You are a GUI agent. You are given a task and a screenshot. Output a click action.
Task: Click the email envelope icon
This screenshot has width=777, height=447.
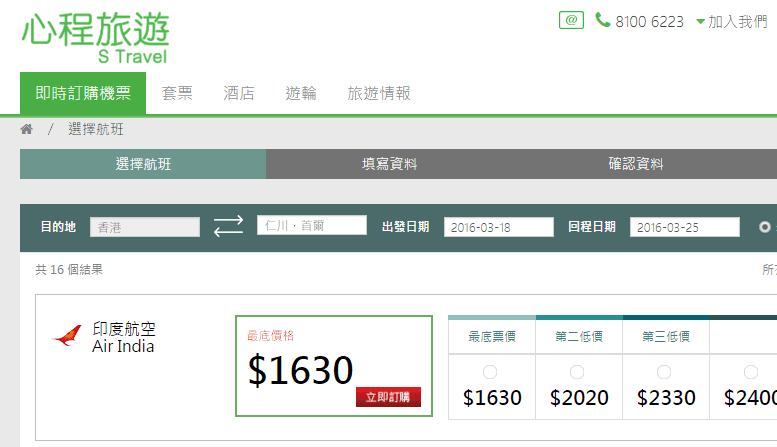coord(571,20)
